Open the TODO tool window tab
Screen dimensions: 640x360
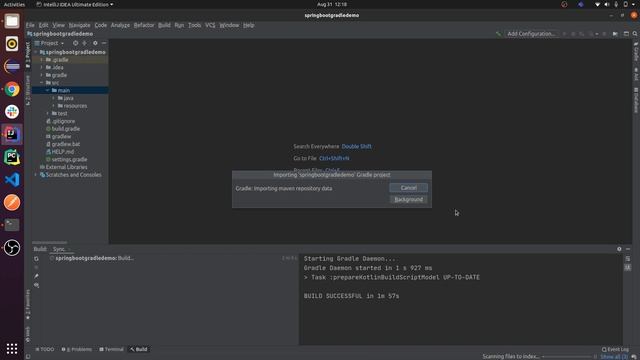(45, 349)
